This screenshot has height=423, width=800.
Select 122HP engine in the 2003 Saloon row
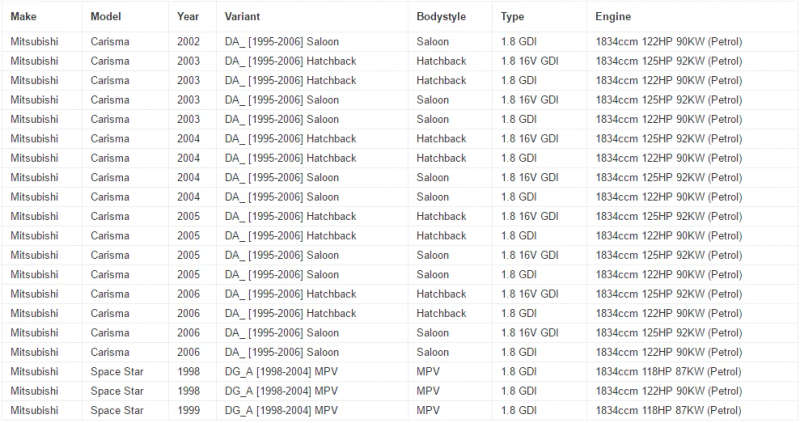669,119
